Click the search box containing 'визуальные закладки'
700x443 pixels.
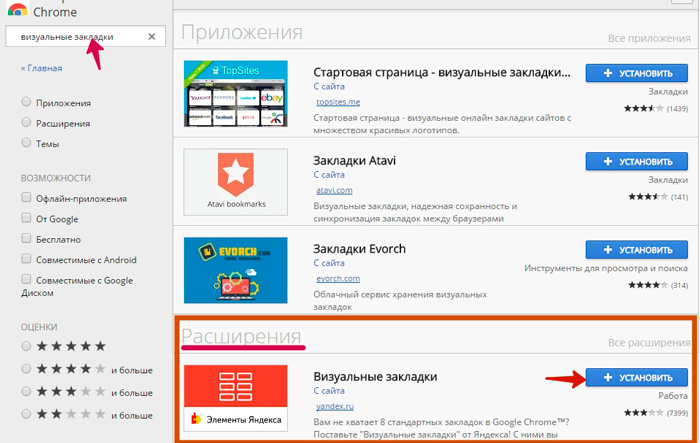(x=85, y=36)
